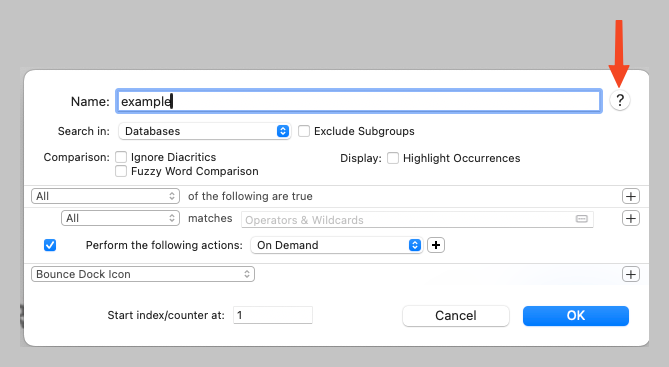This screenshot has width=669, height=367.
Task: Add another action via plus beside Bounce Dock Icon
Action: tap(631, 274)
